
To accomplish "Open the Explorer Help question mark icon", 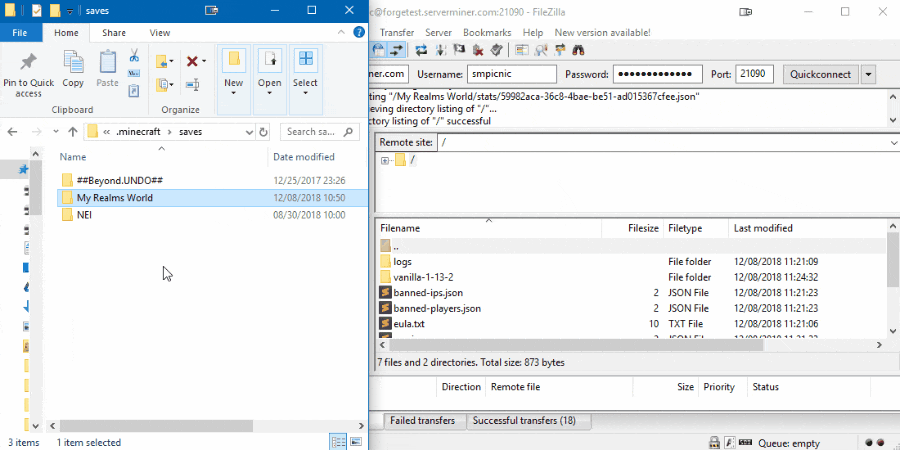I will tap(359, 32).
